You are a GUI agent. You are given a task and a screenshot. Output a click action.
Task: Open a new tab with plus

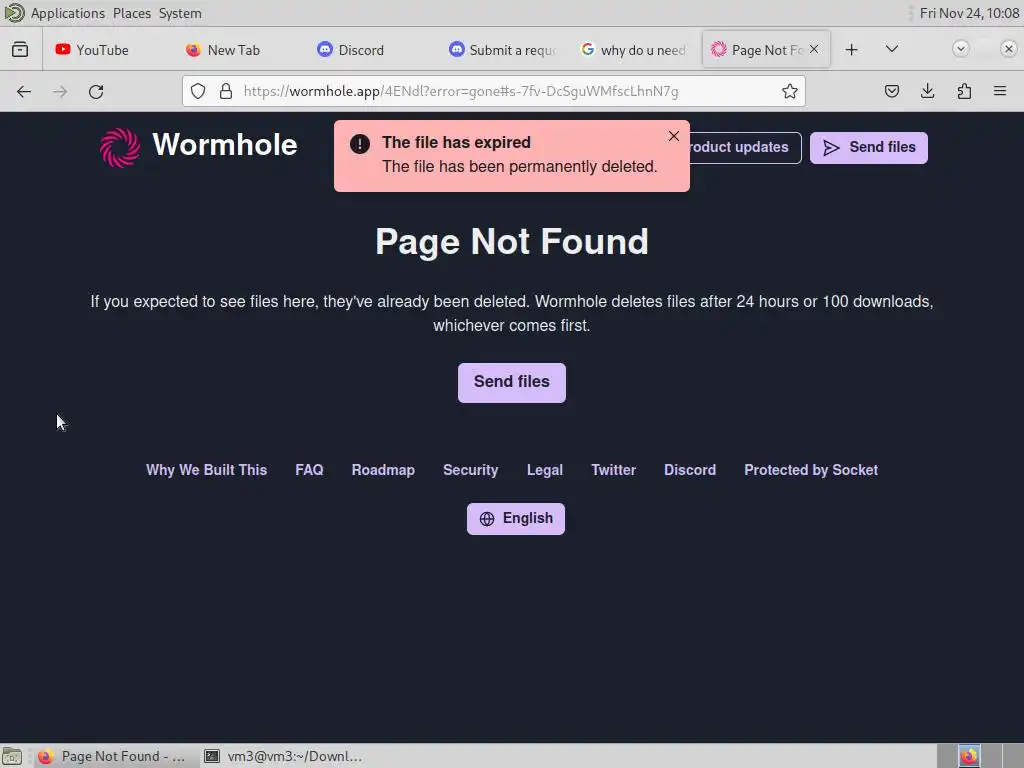pos(852,50)
